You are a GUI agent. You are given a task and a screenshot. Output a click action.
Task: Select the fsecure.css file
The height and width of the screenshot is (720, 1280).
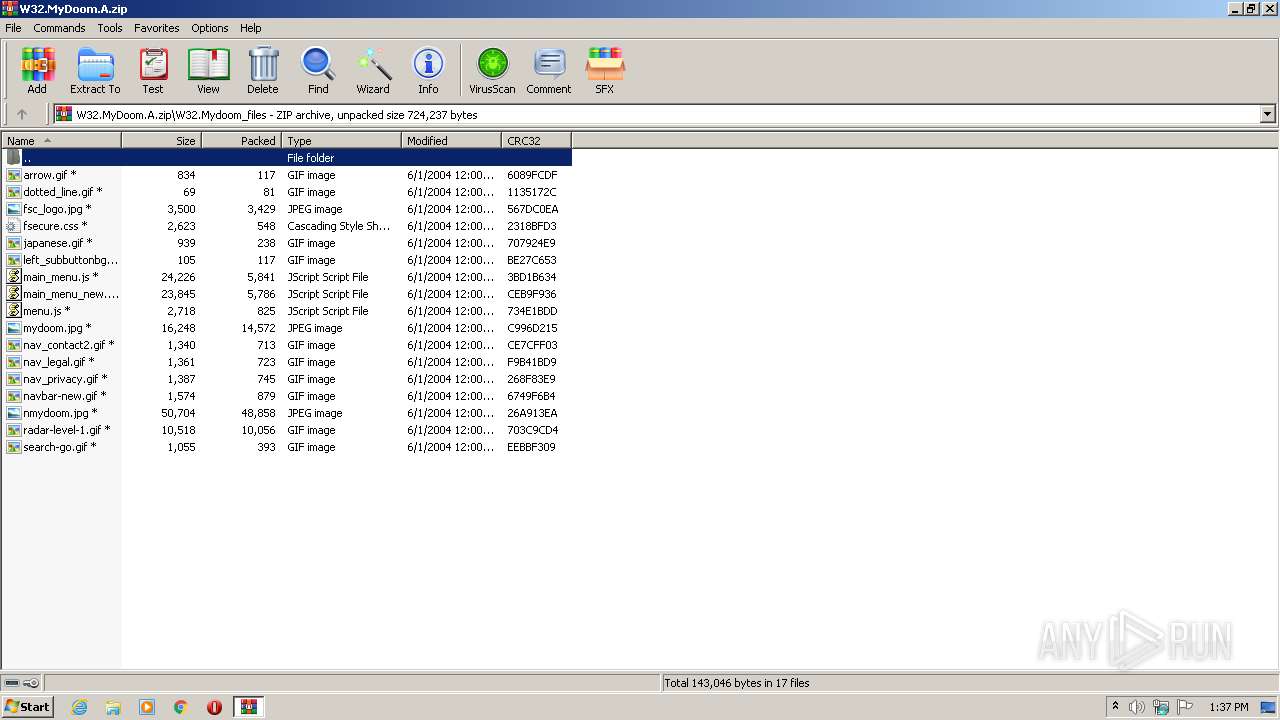click(x=287, y=226)
